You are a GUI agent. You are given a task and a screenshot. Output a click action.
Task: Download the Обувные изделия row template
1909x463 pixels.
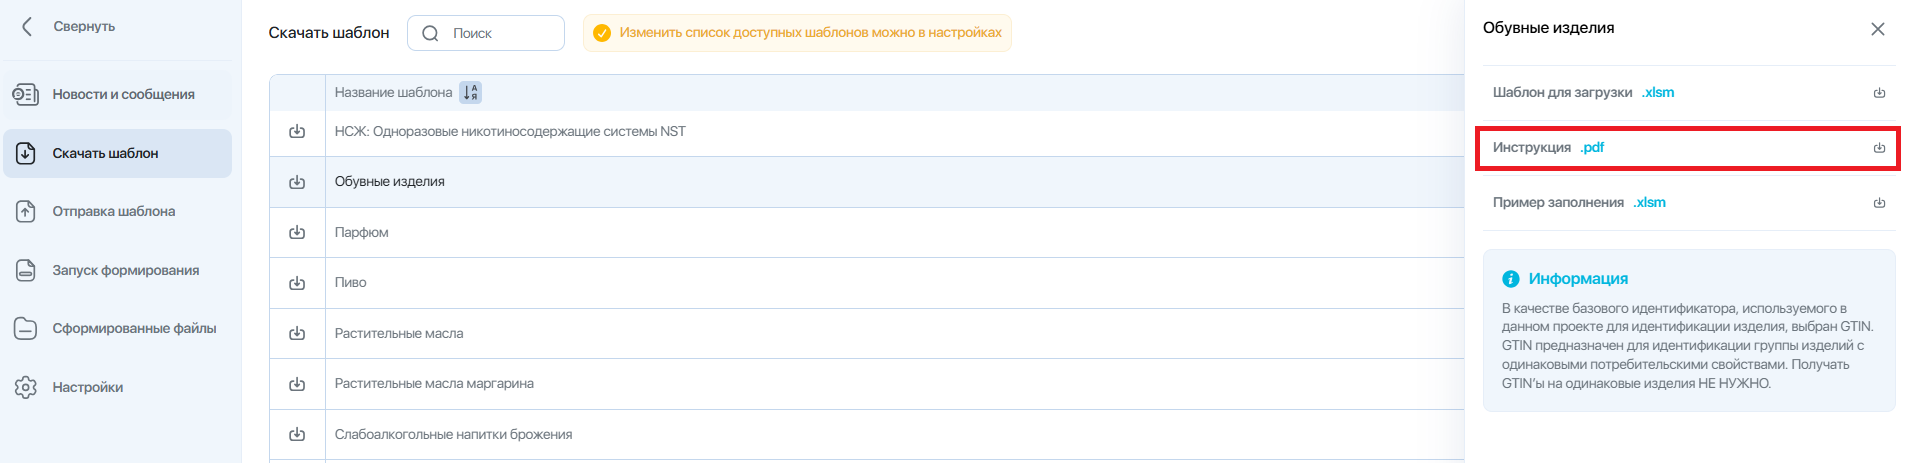tap(297, 182)
